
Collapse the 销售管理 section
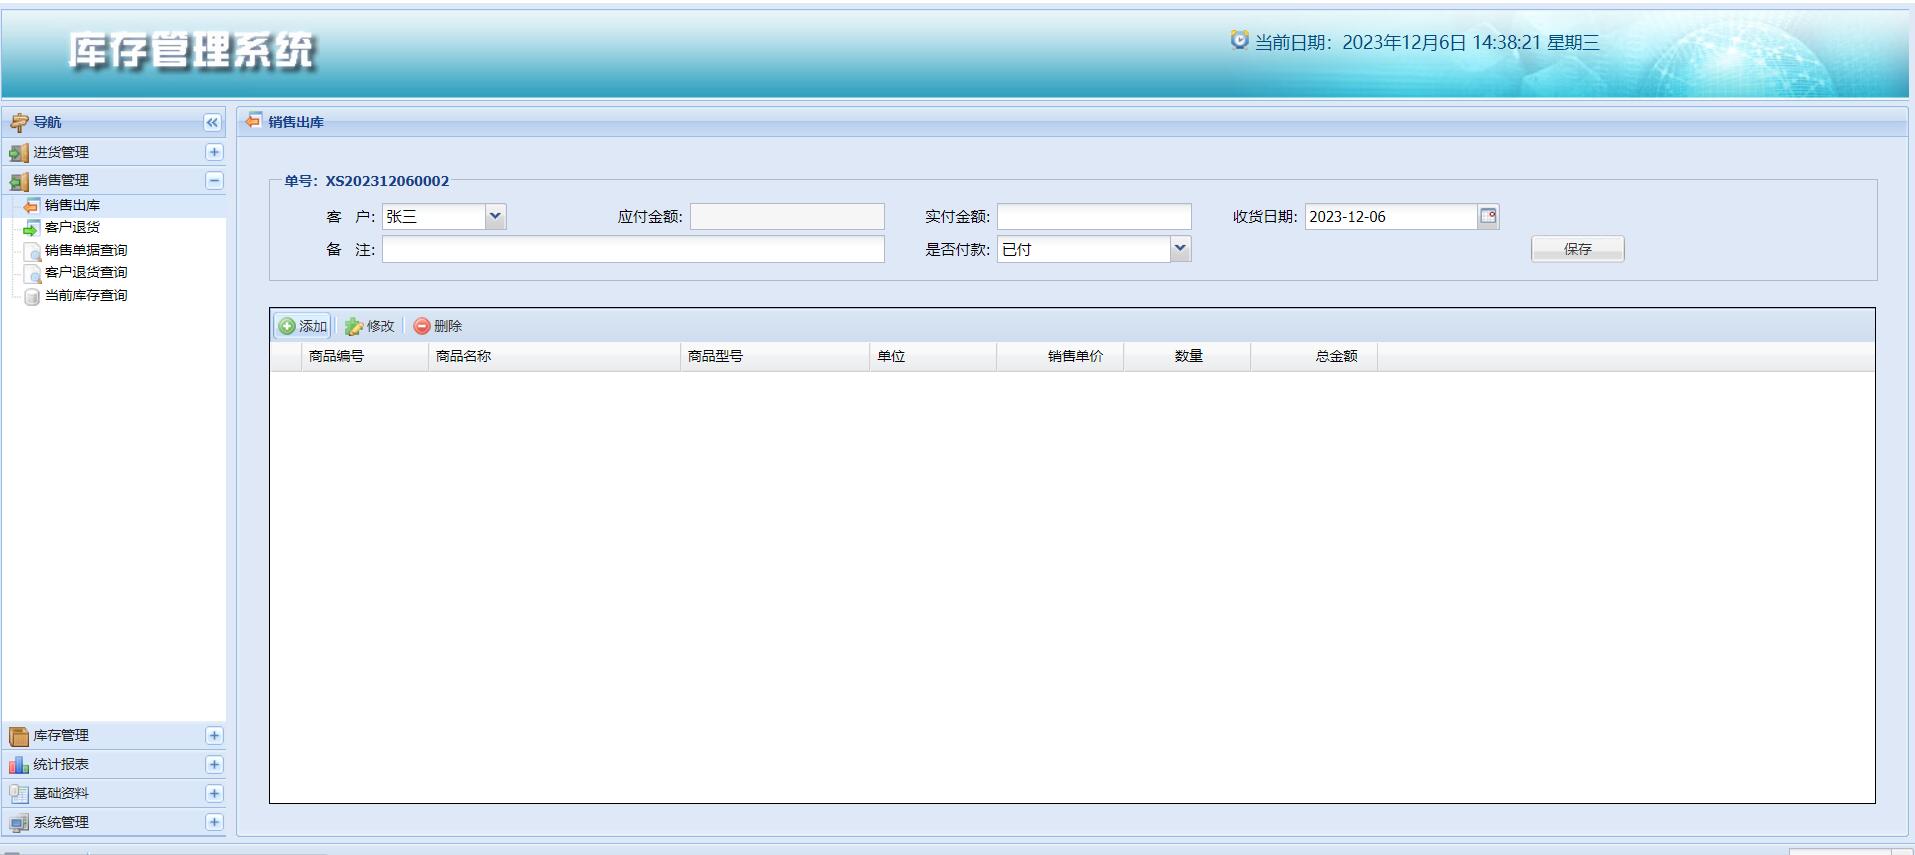point(214,181)
